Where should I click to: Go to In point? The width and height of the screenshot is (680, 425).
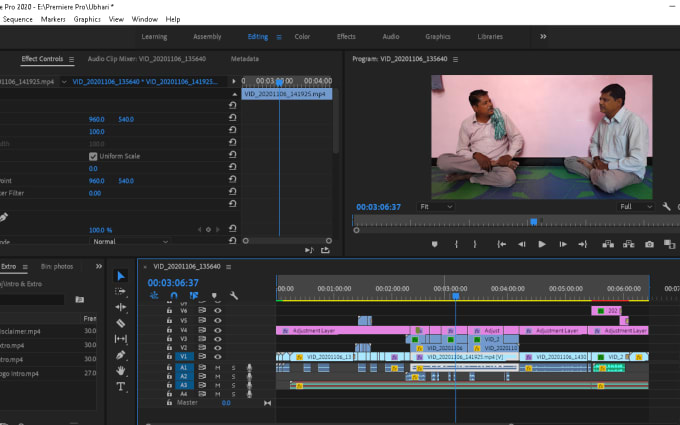(x=501, y=245)
